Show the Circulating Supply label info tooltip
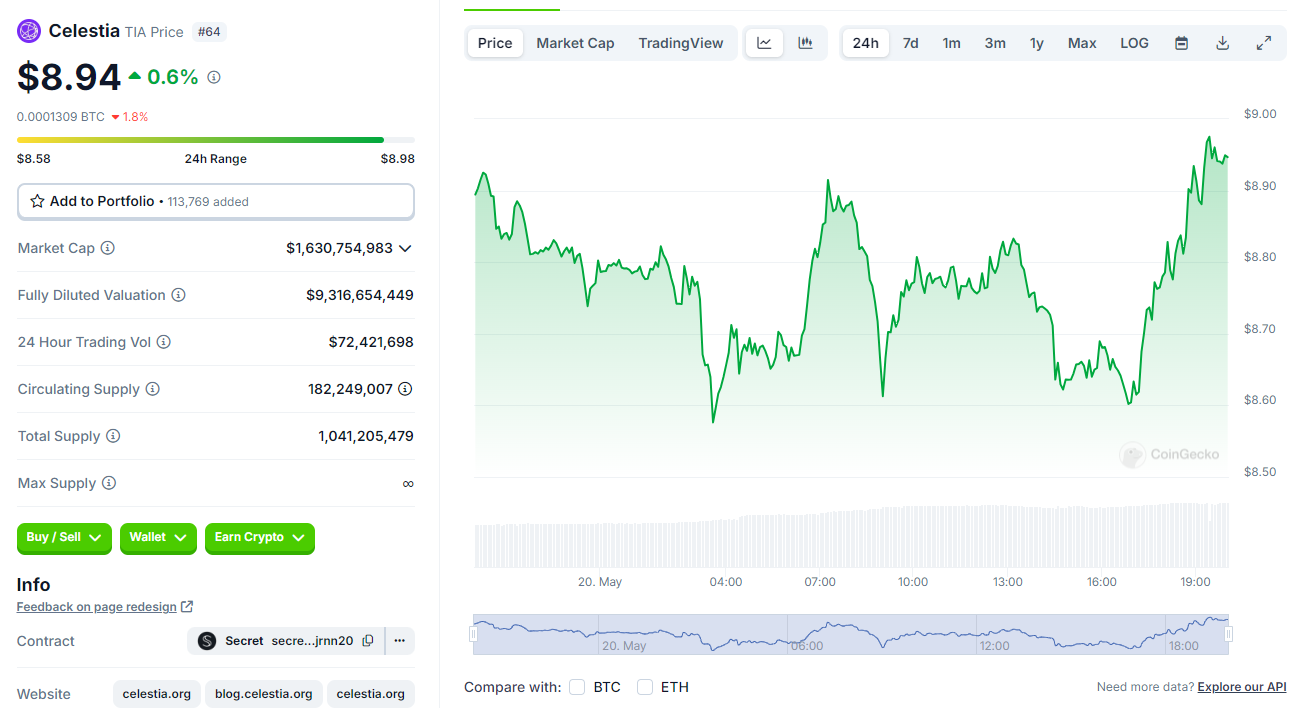The image size is (1306, 708). coord(152,389)
